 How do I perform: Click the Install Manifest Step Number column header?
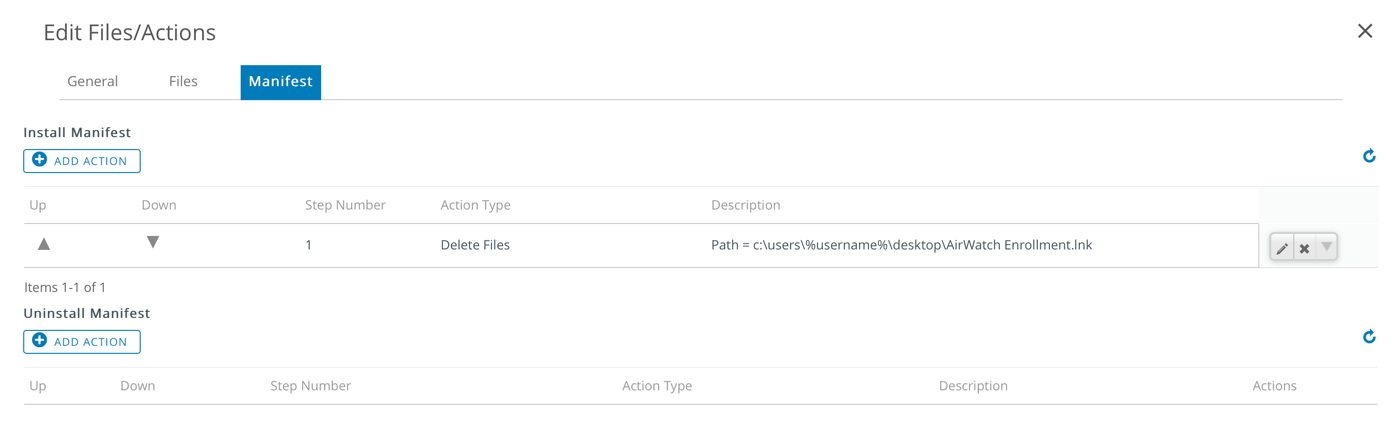(x=345, y=205)
